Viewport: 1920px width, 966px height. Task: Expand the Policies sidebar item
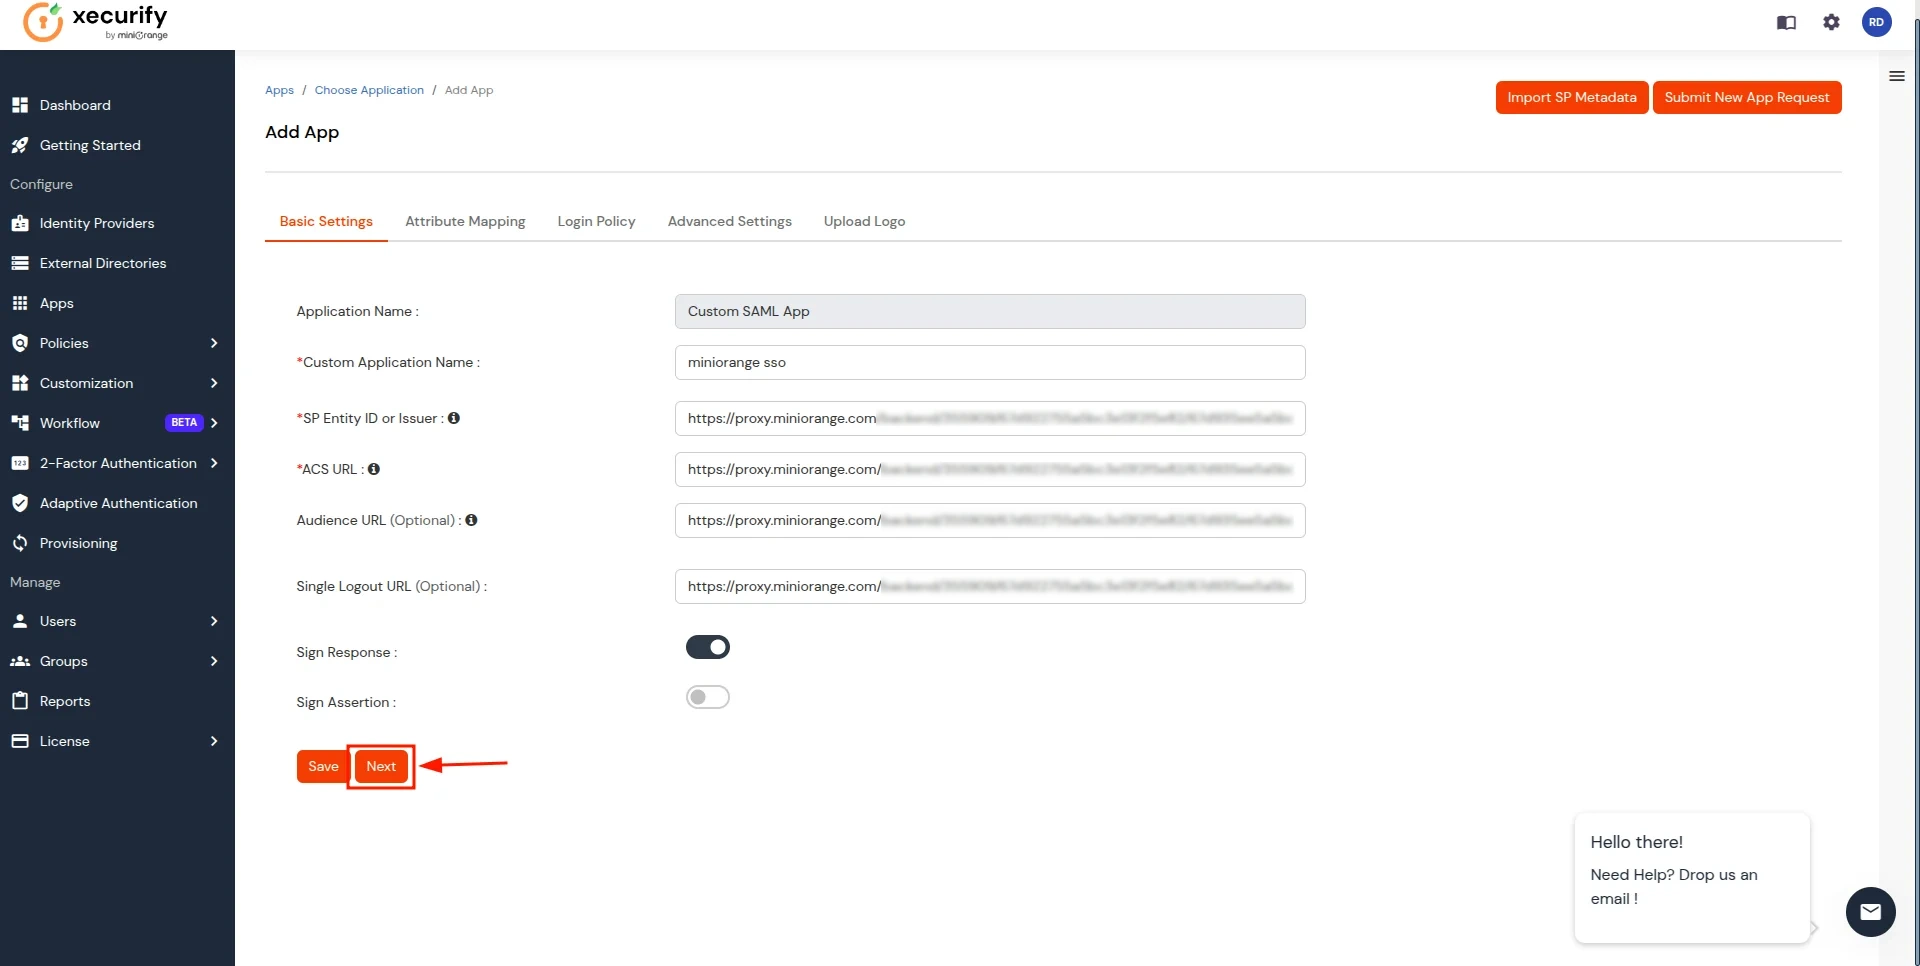tap(63, 342)
